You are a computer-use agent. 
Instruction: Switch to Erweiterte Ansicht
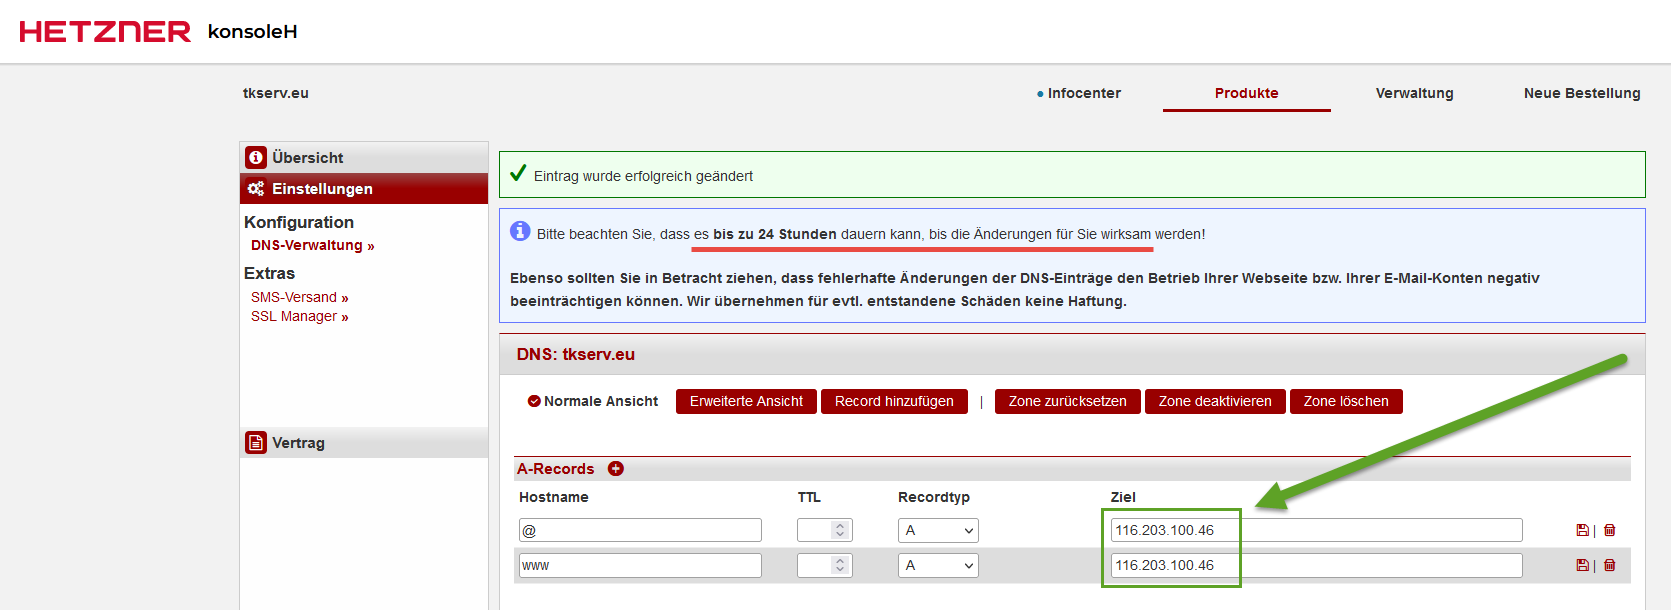(746, 402)
